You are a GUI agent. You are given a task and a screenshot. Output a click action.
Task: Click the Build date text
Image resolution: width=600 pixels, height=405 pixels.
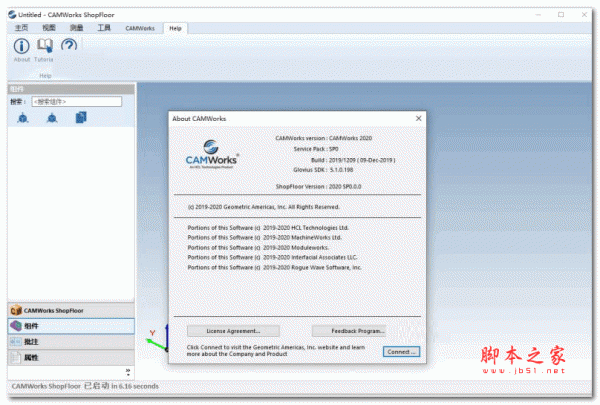coord(353,160)
